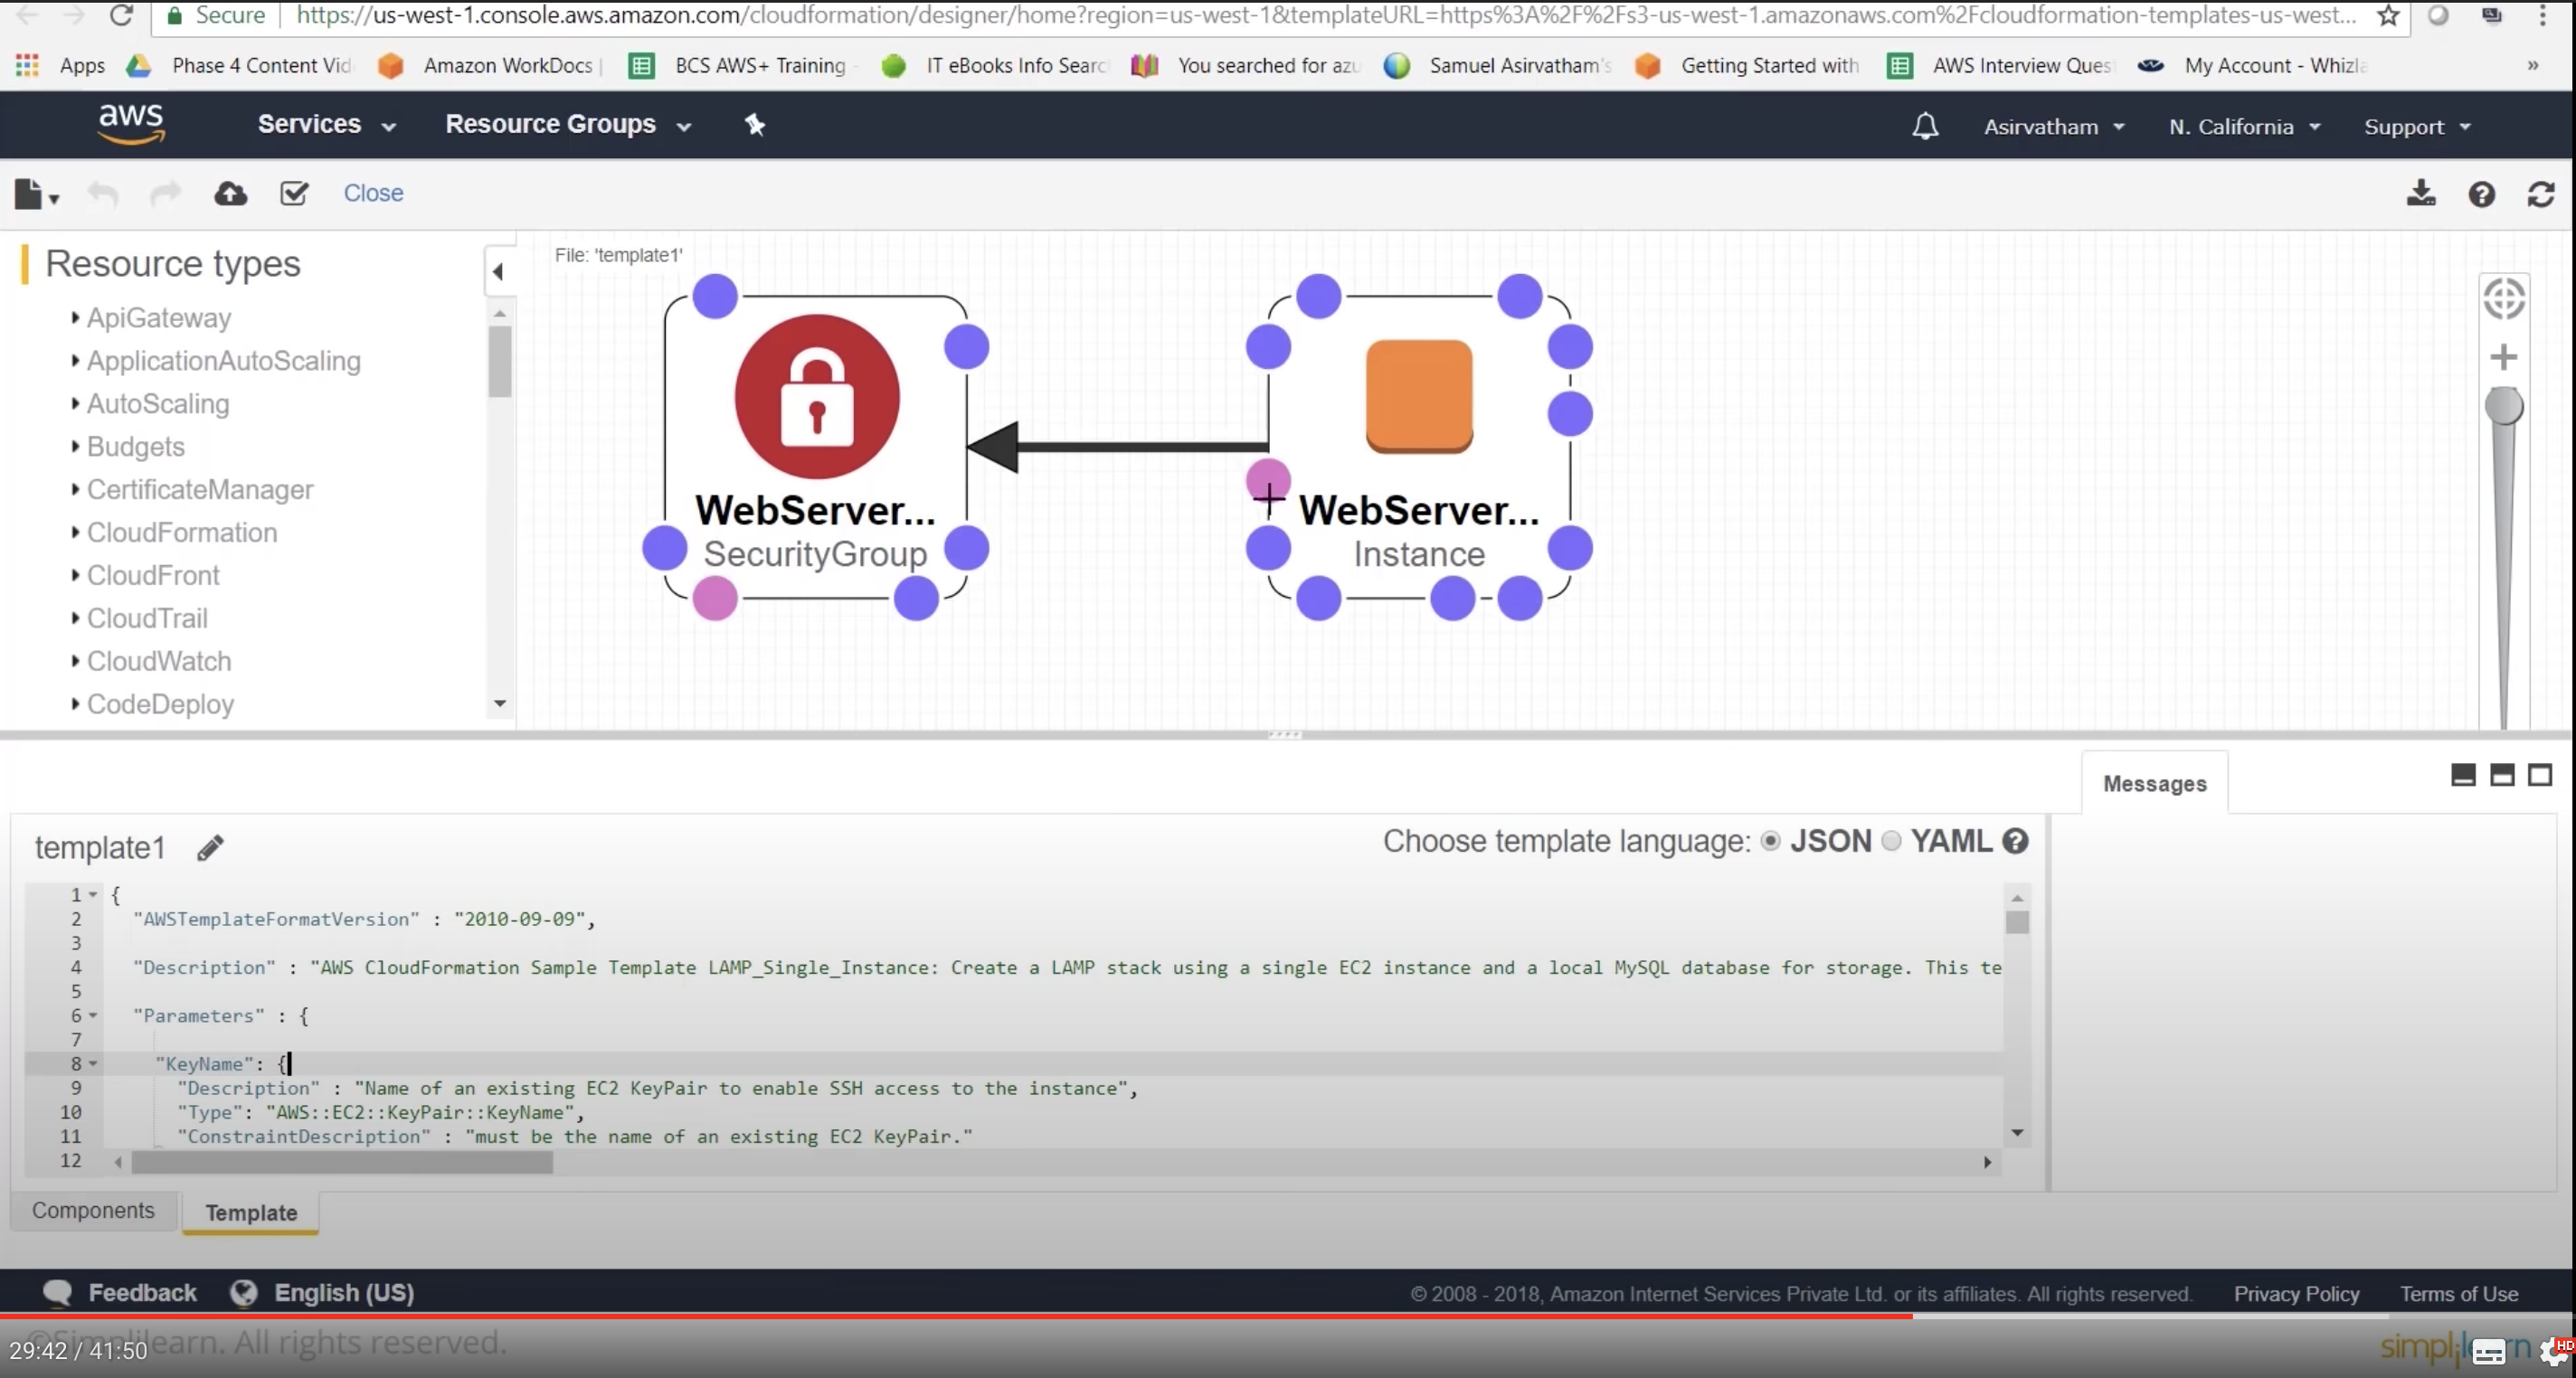Select the YAML template language option
2576x1378 pixels.
point(1891,841)
